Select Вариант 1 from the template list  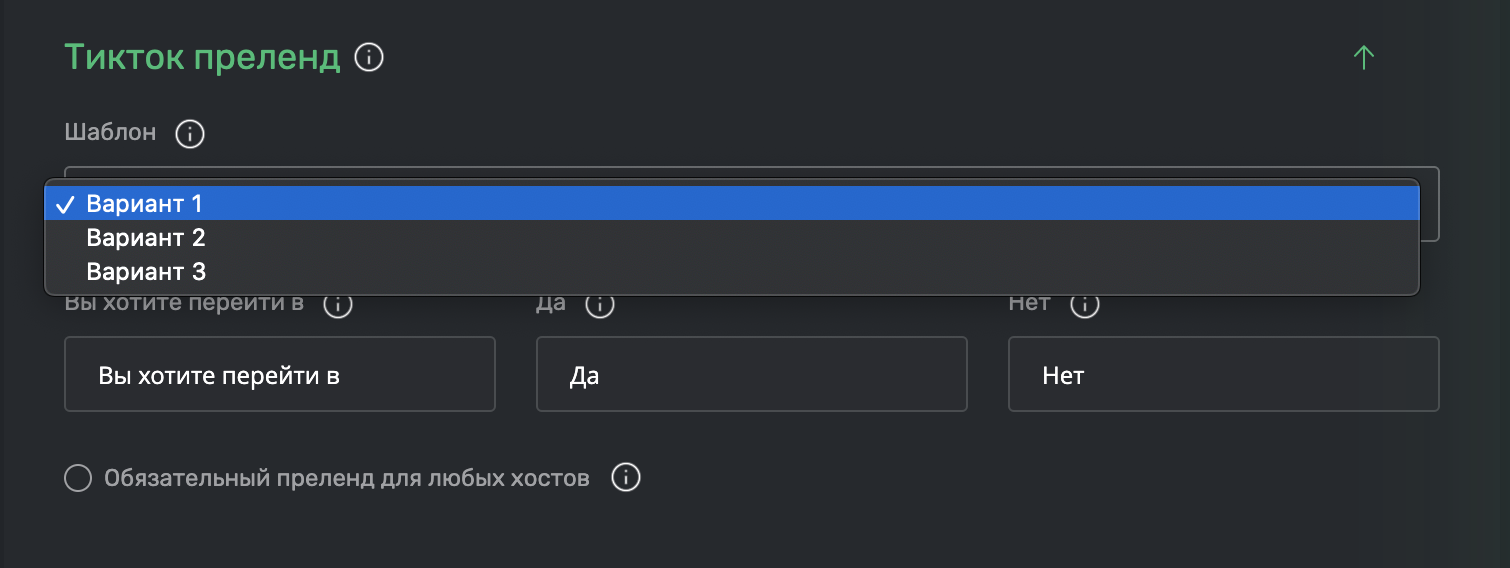click(732, 204)
